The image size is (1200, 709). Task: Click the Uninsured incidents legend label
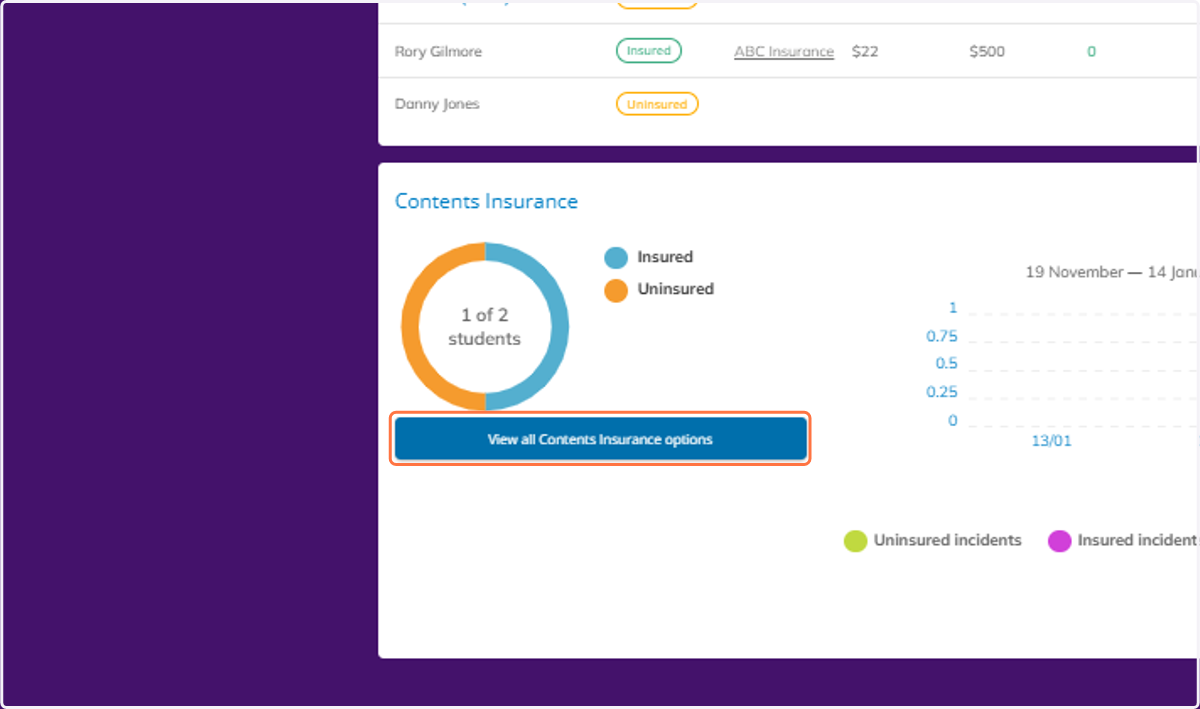click(x=948, y=540)
